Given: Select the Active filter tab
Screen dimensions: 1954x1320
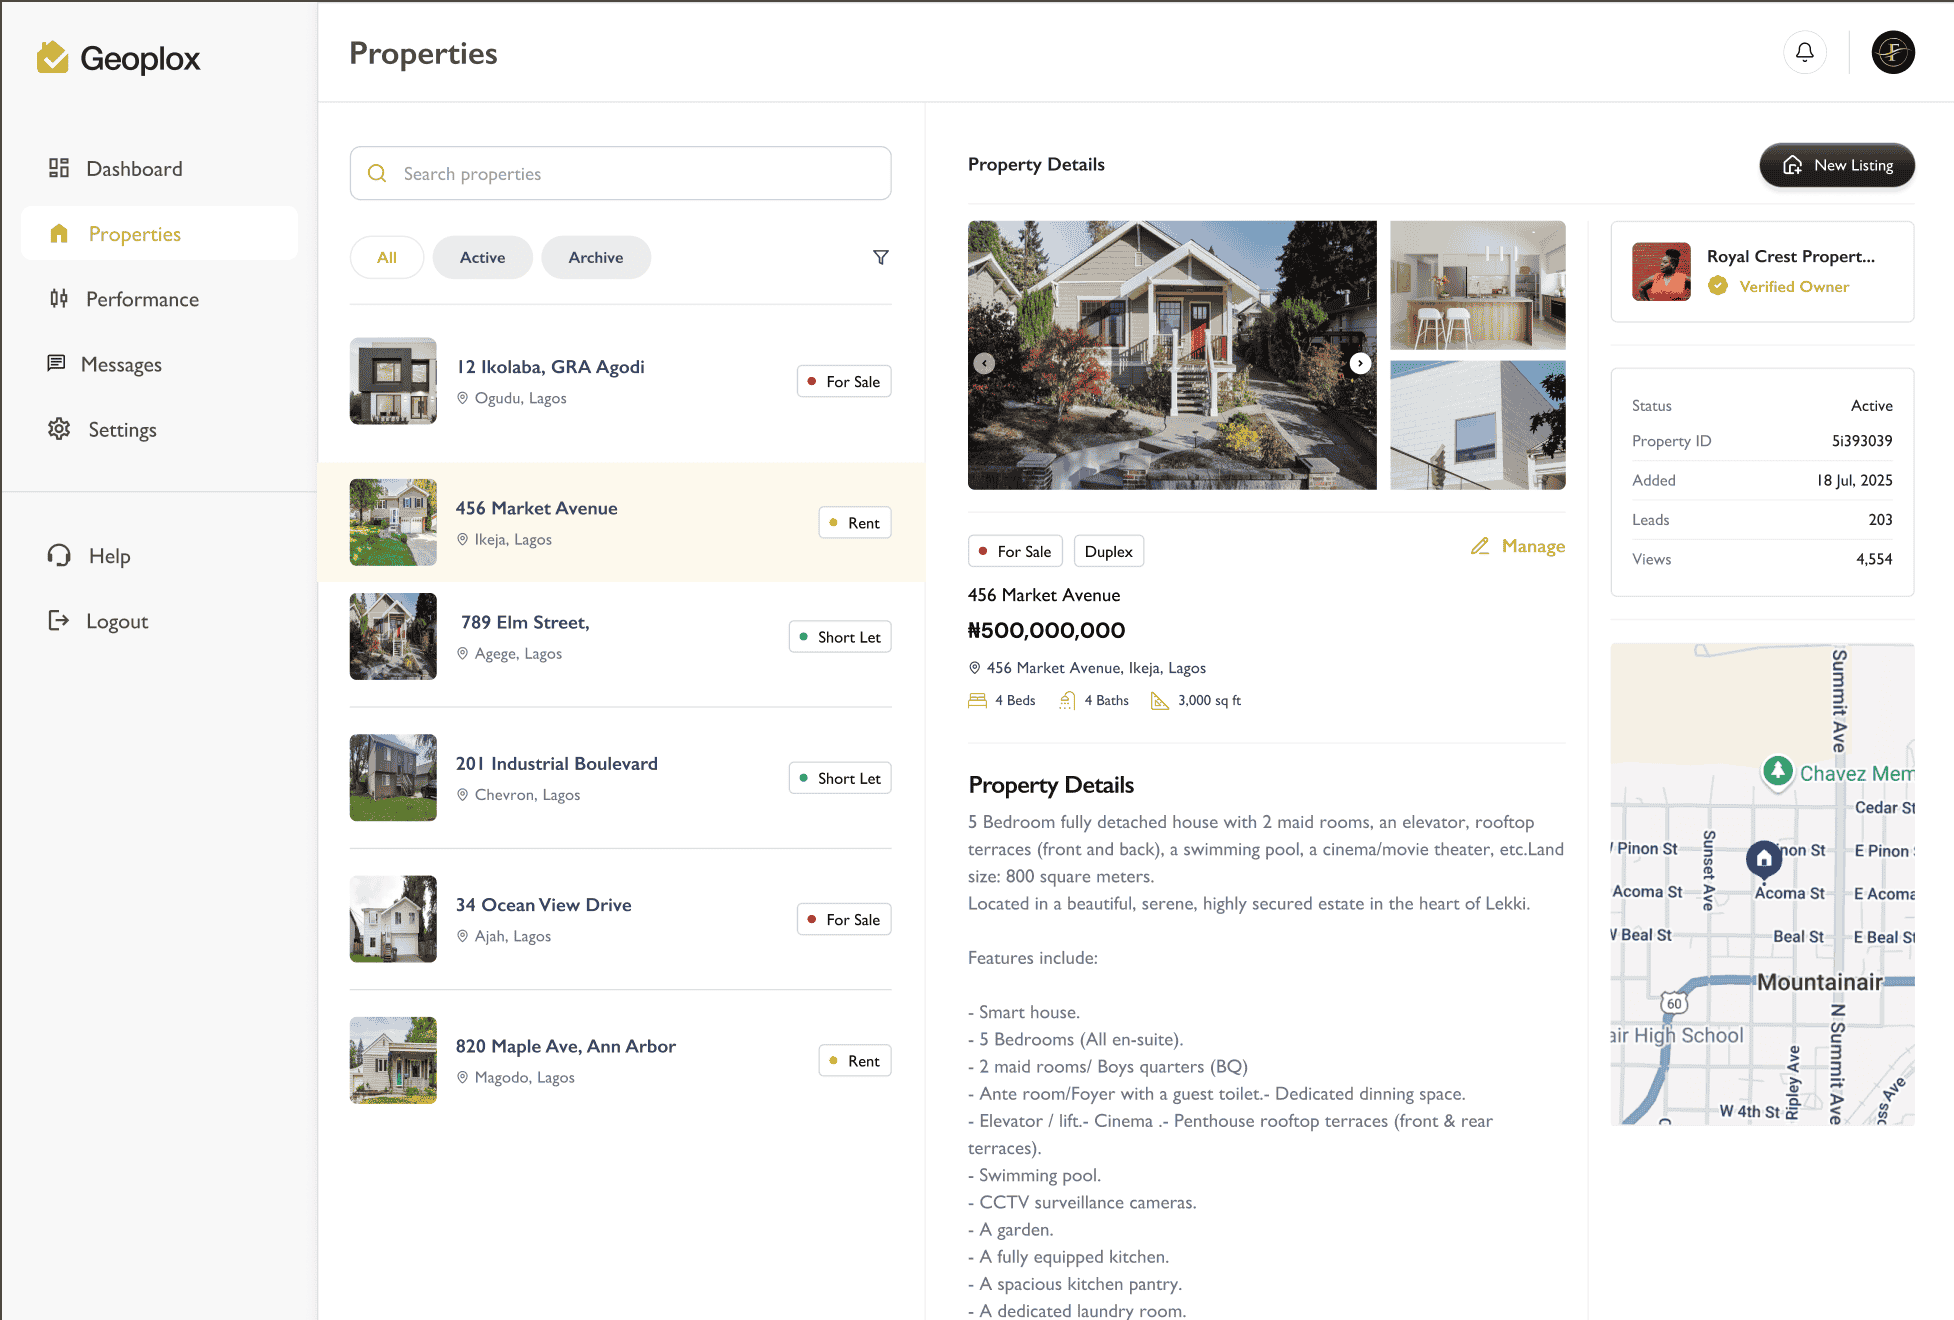Looking at the screenshot, I should pos(482,258).
